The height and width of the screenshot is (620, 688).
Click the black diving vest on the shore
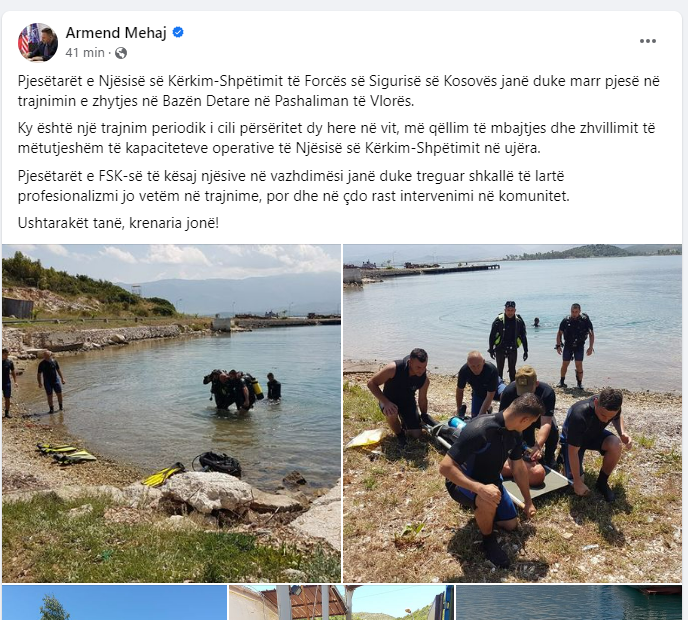tap(217, 464)
